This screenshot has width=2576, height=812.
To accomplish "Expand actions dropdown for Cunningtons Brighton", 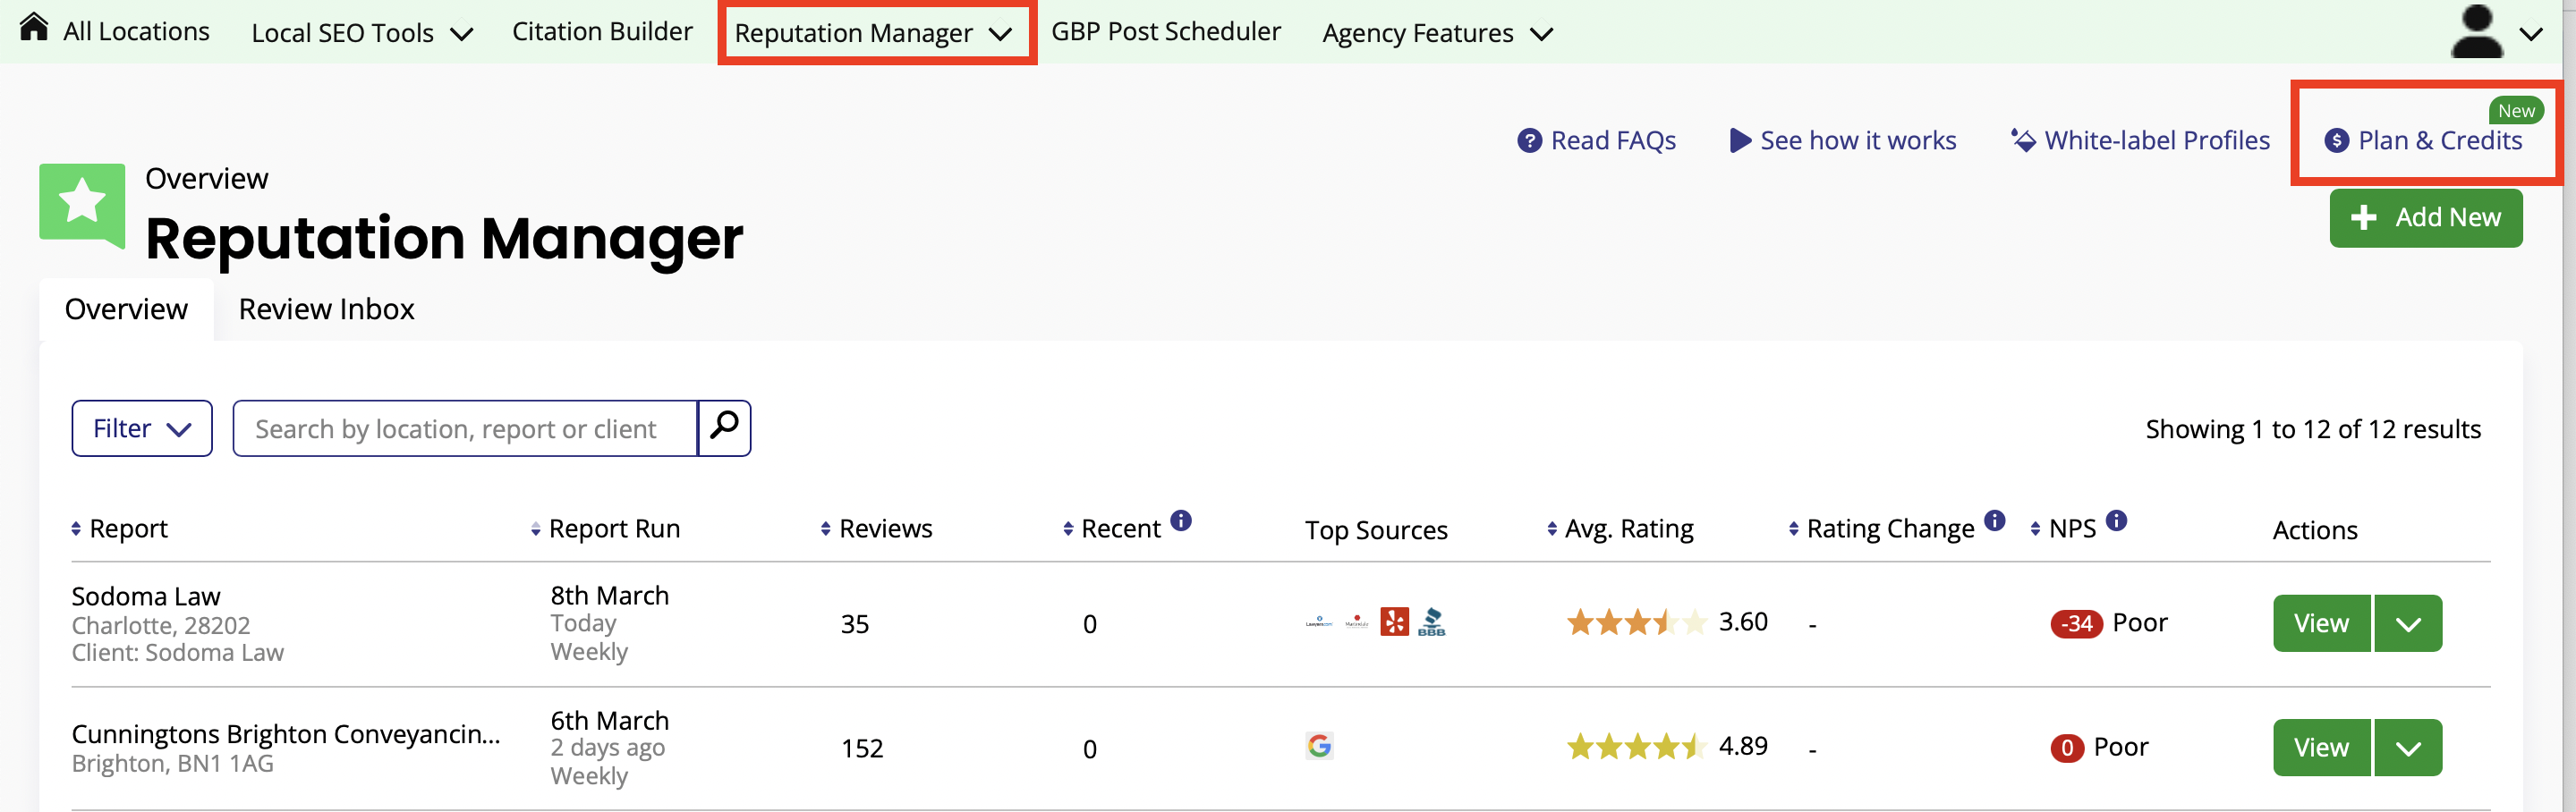I will point(2408,748).
